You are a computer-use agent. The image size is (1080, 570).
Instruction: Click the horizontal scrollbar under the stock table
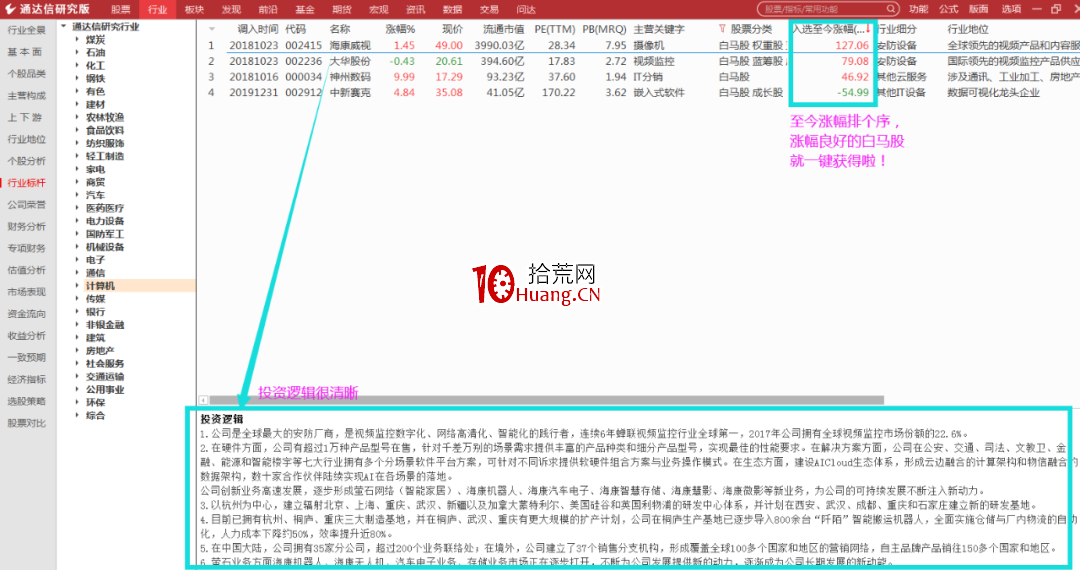tap(546, 400)
